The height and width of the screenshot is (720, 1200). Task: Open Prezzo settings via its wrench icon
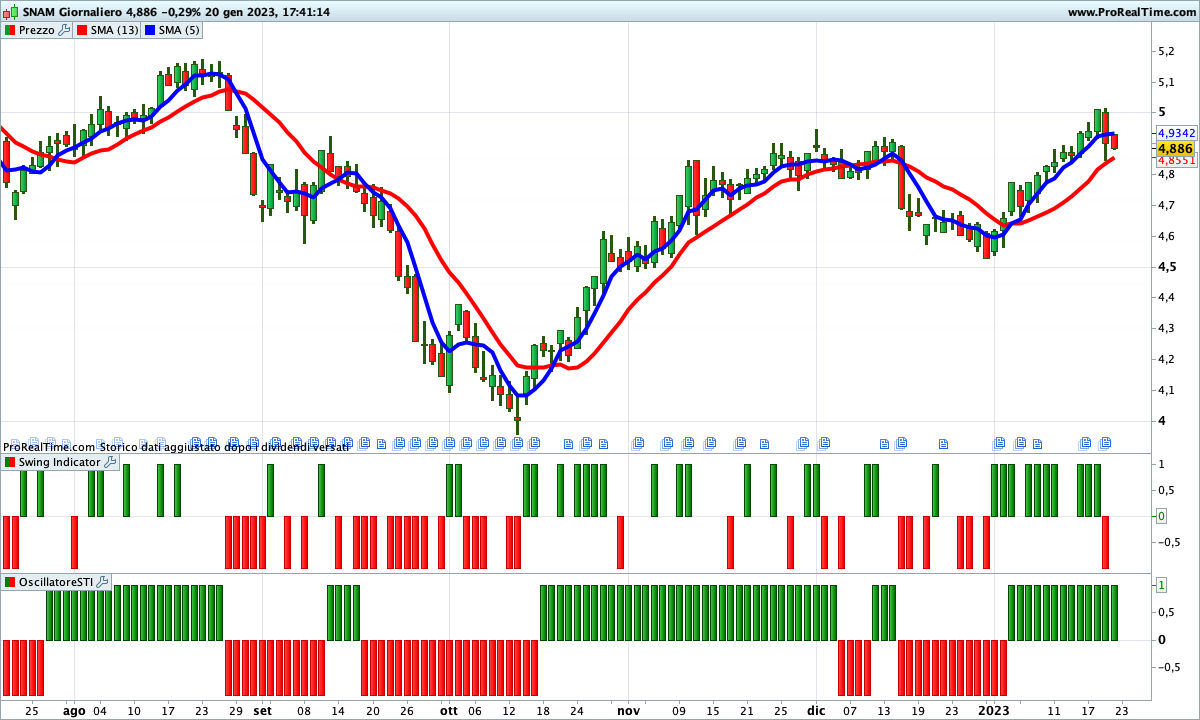64,30
